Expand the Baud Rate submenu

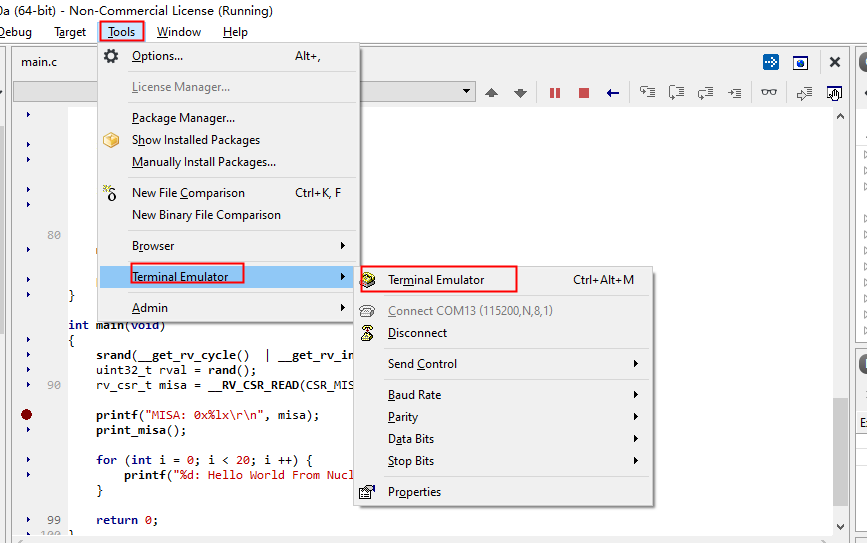pyautogui.click(x=415, y=395)
